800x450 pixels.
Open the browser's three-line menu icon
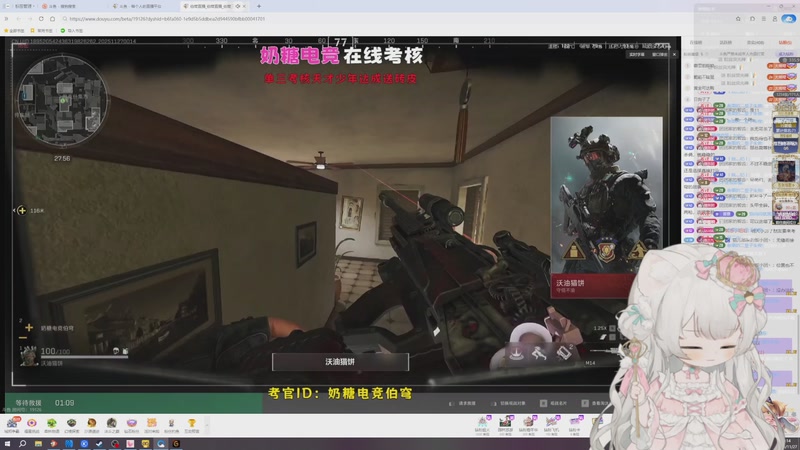[x=763, y=19]
